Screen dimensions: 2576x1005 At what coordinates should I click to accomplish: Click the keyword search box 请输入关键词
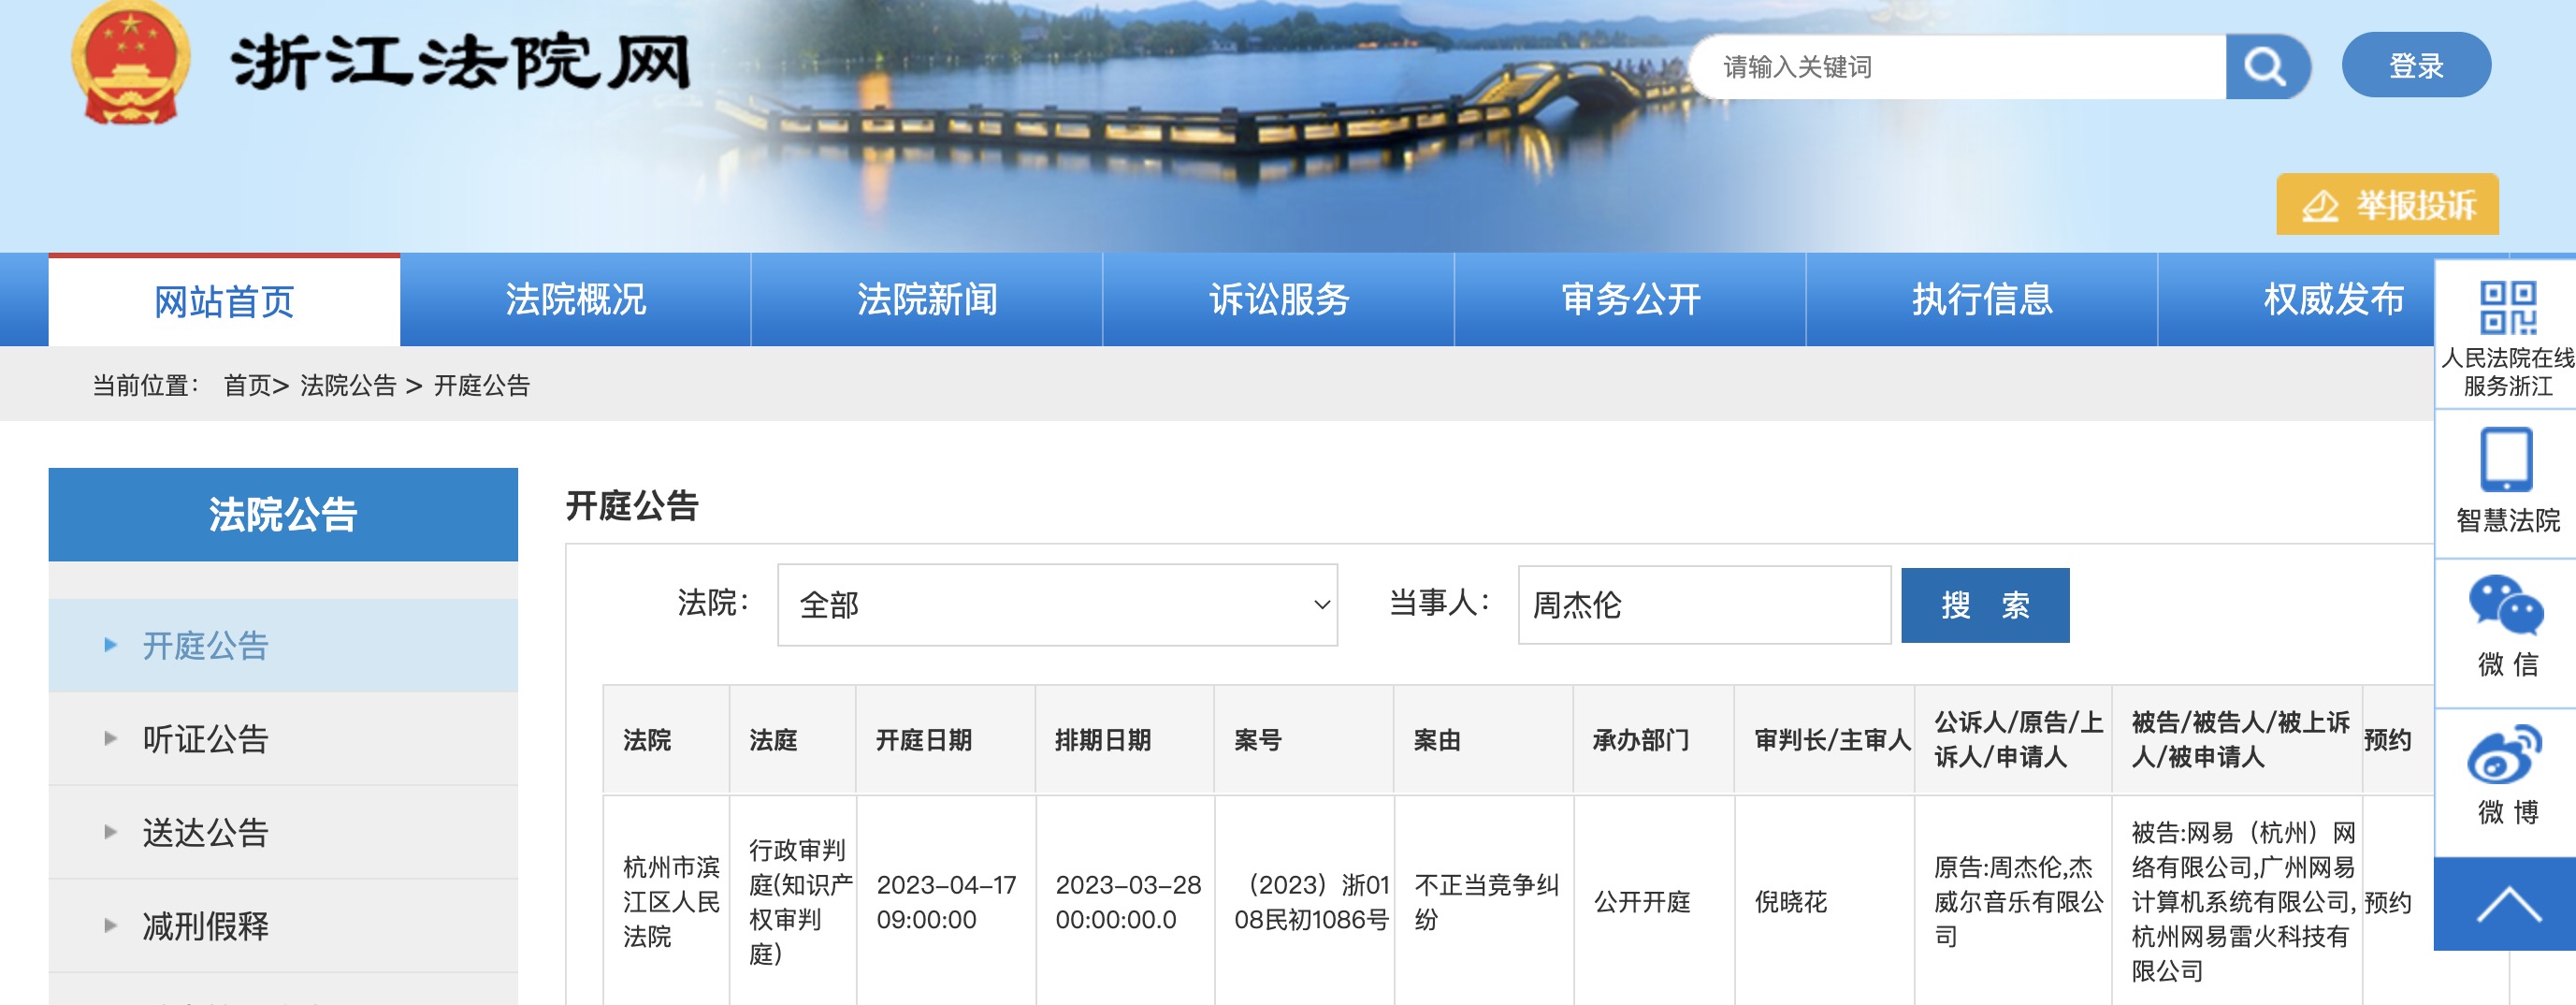(x=1958, y=67)
